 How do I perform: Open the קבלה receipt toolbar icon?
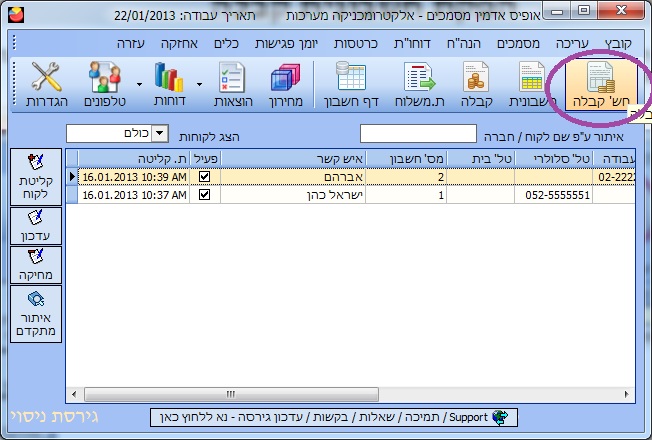click(476, 85)
